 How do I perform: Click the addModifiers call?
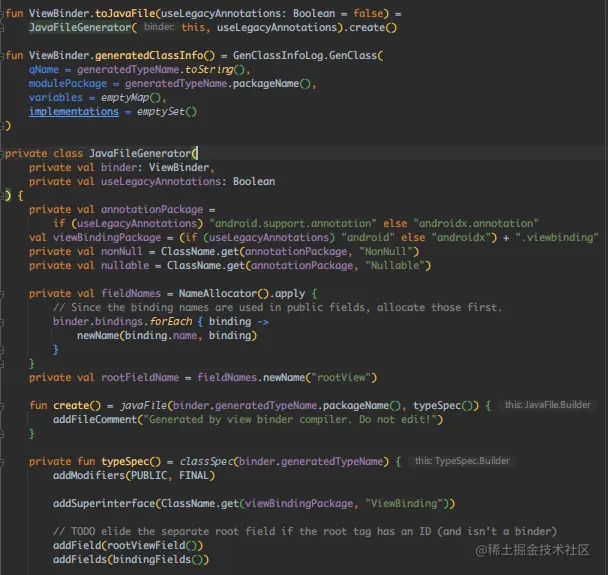pos(89,475)
